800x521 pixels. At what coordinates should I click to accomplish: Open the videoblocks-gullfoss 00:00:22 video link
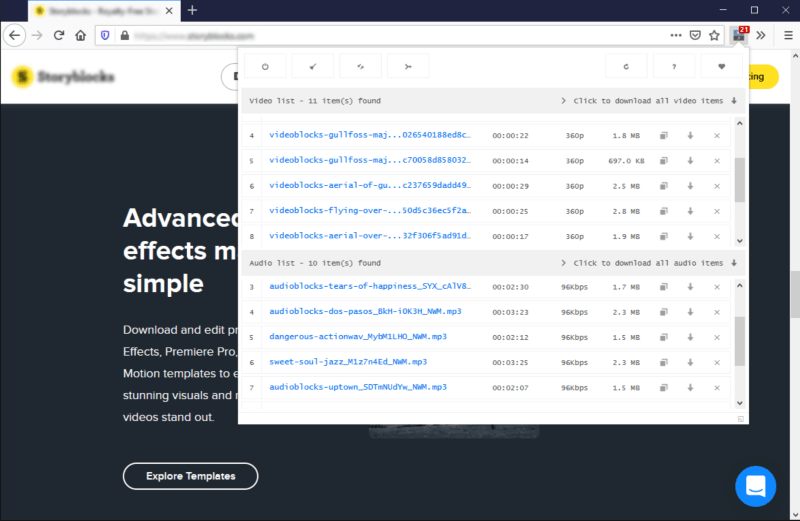370,135
